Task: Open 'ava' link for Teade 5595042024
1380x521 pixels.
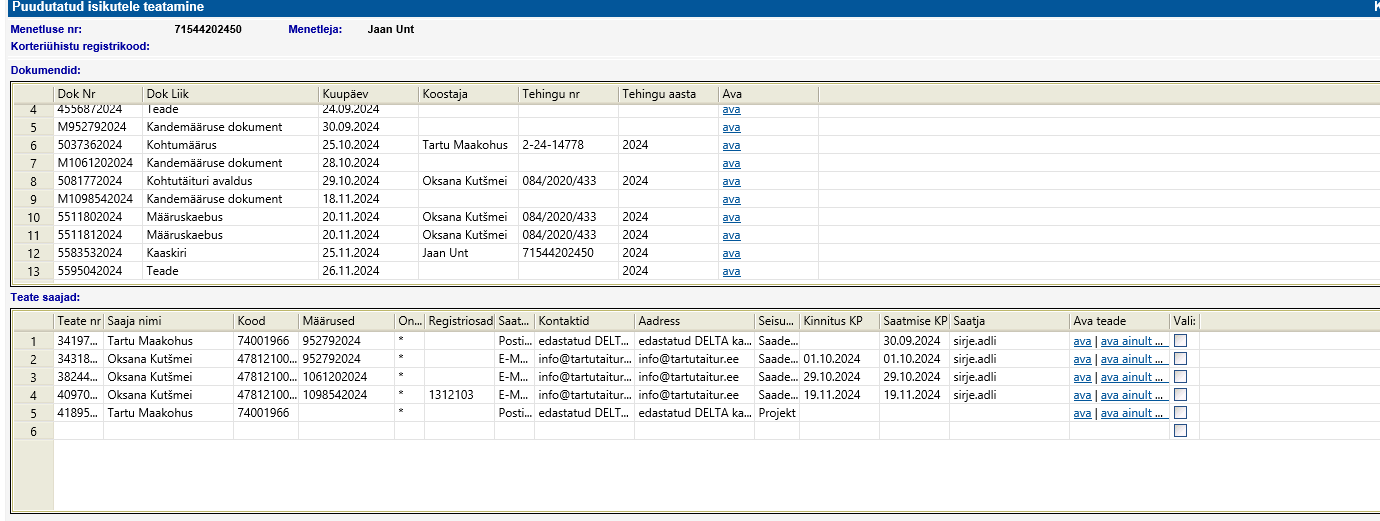Action: (x=731, y=271)
